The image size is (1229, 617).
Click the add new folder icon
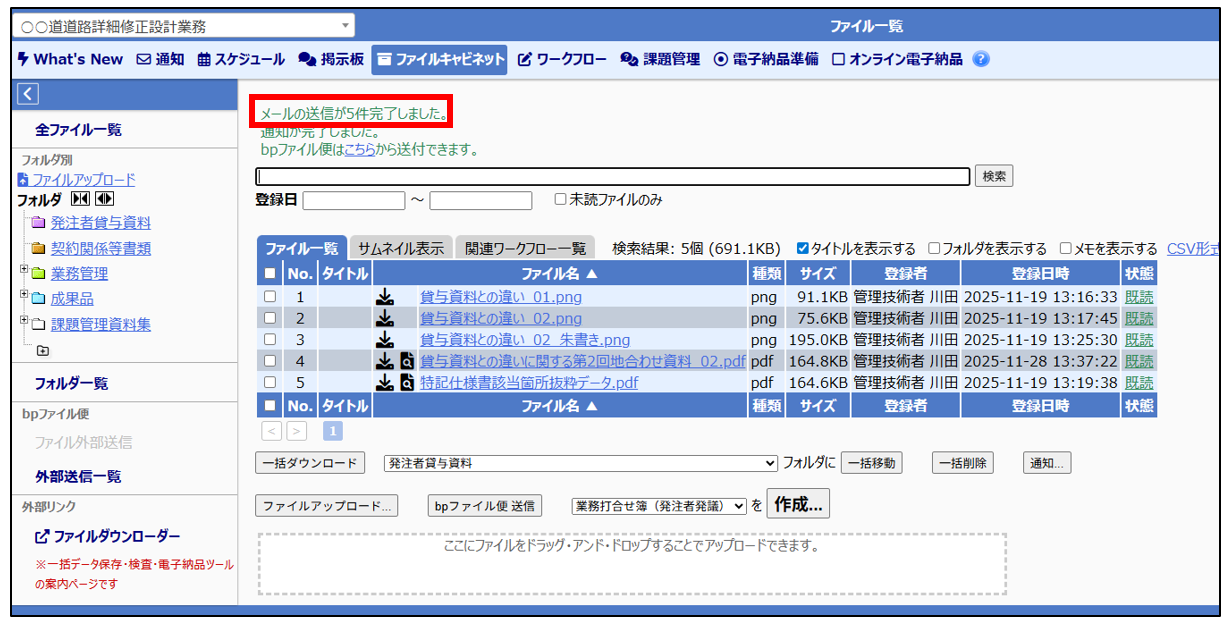point(42,350)
